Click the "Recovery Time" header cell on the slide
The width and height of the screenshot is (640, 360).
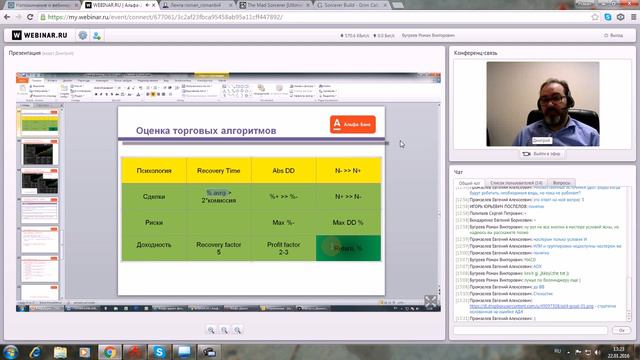(218, 171)
